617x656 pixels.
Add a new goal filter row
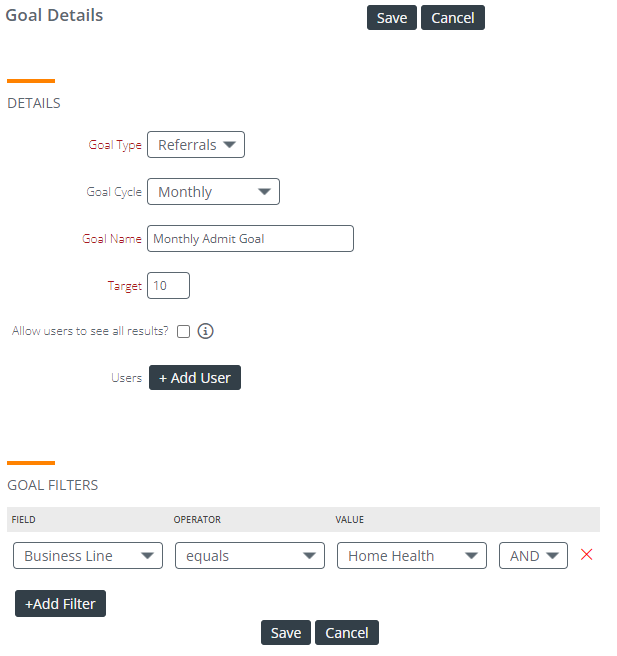coord(60,603)
